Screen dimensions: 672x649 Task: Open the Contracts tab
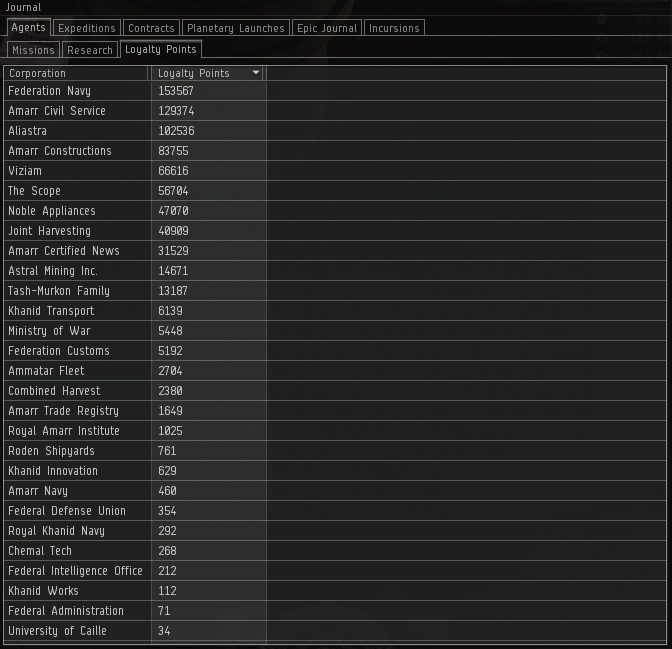pyautogui.click(x=151, y=28)
